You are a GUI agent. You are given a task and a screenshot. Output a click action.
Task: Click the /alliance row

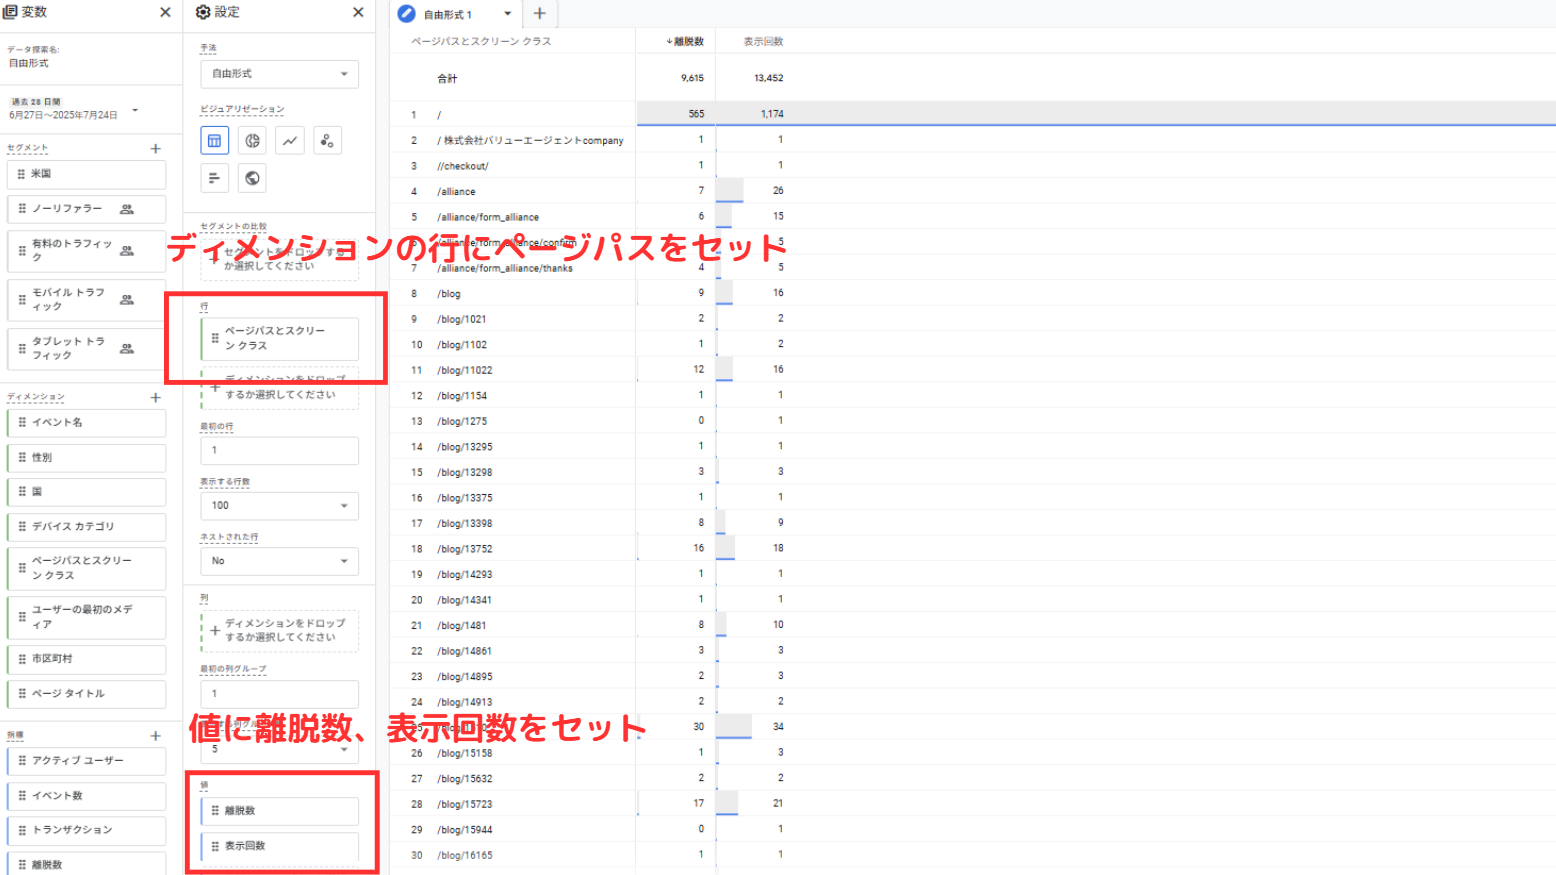[973, 191]
